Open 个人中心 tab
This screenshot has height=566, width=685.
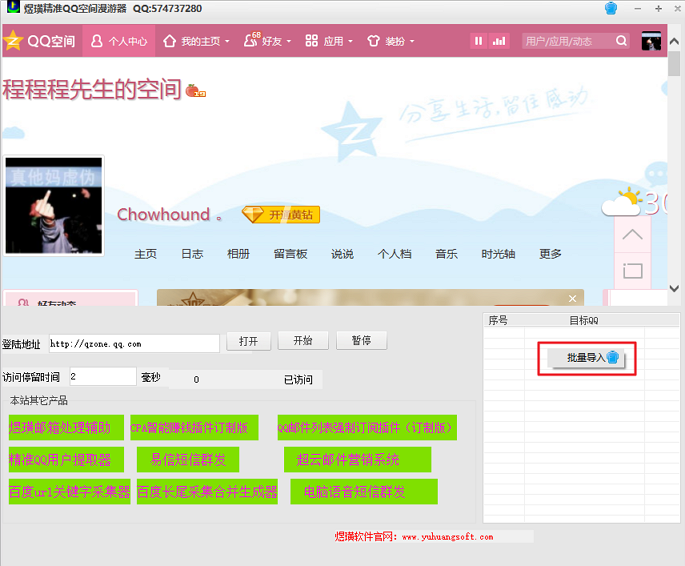click(x=119, y=41)
